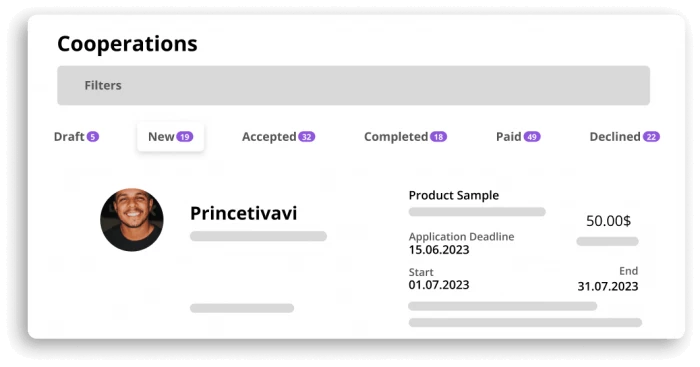Open the Declined tab
This screenshot has width=700, height=367.
[625, 137]
